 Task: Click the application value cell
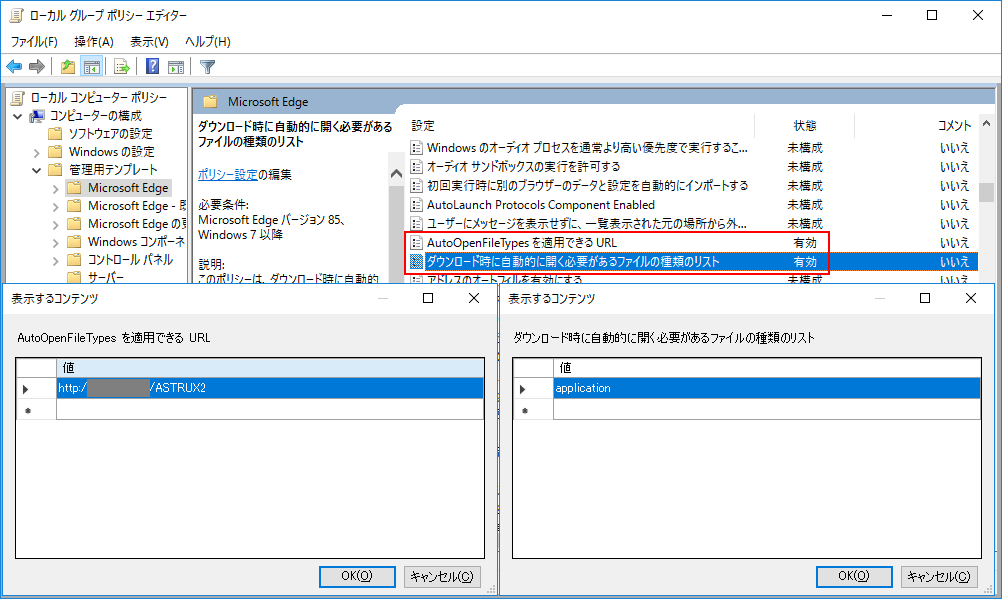tap(766, 388)
